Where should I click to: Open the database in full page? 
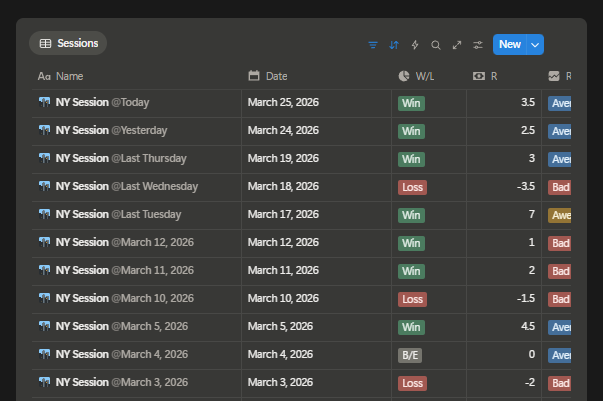click(457, 45)
